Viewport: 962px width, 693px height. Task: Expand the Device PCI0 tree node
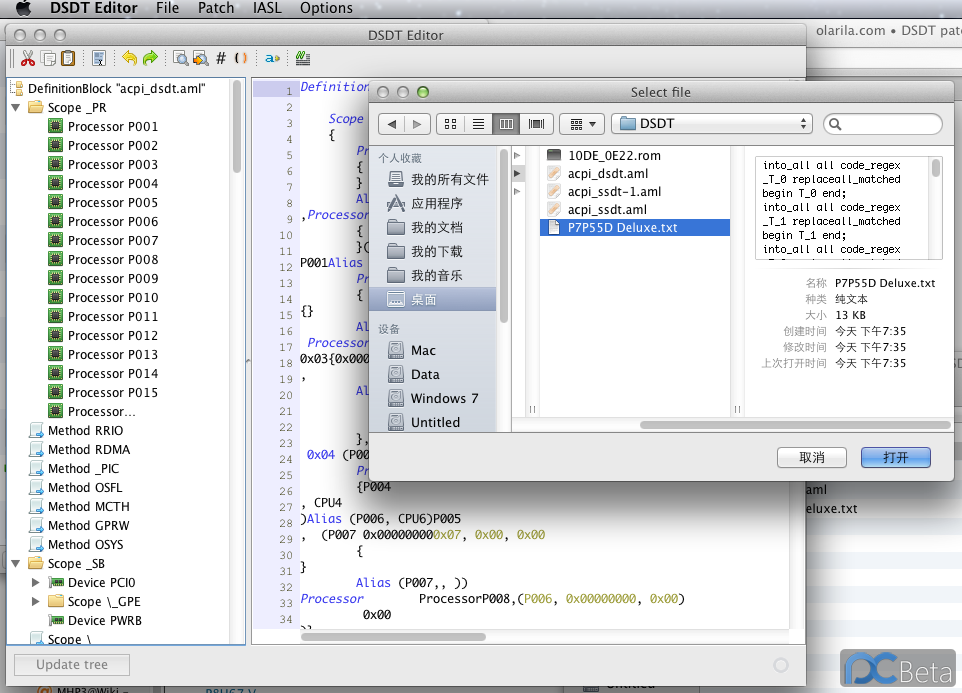point(37,582)
